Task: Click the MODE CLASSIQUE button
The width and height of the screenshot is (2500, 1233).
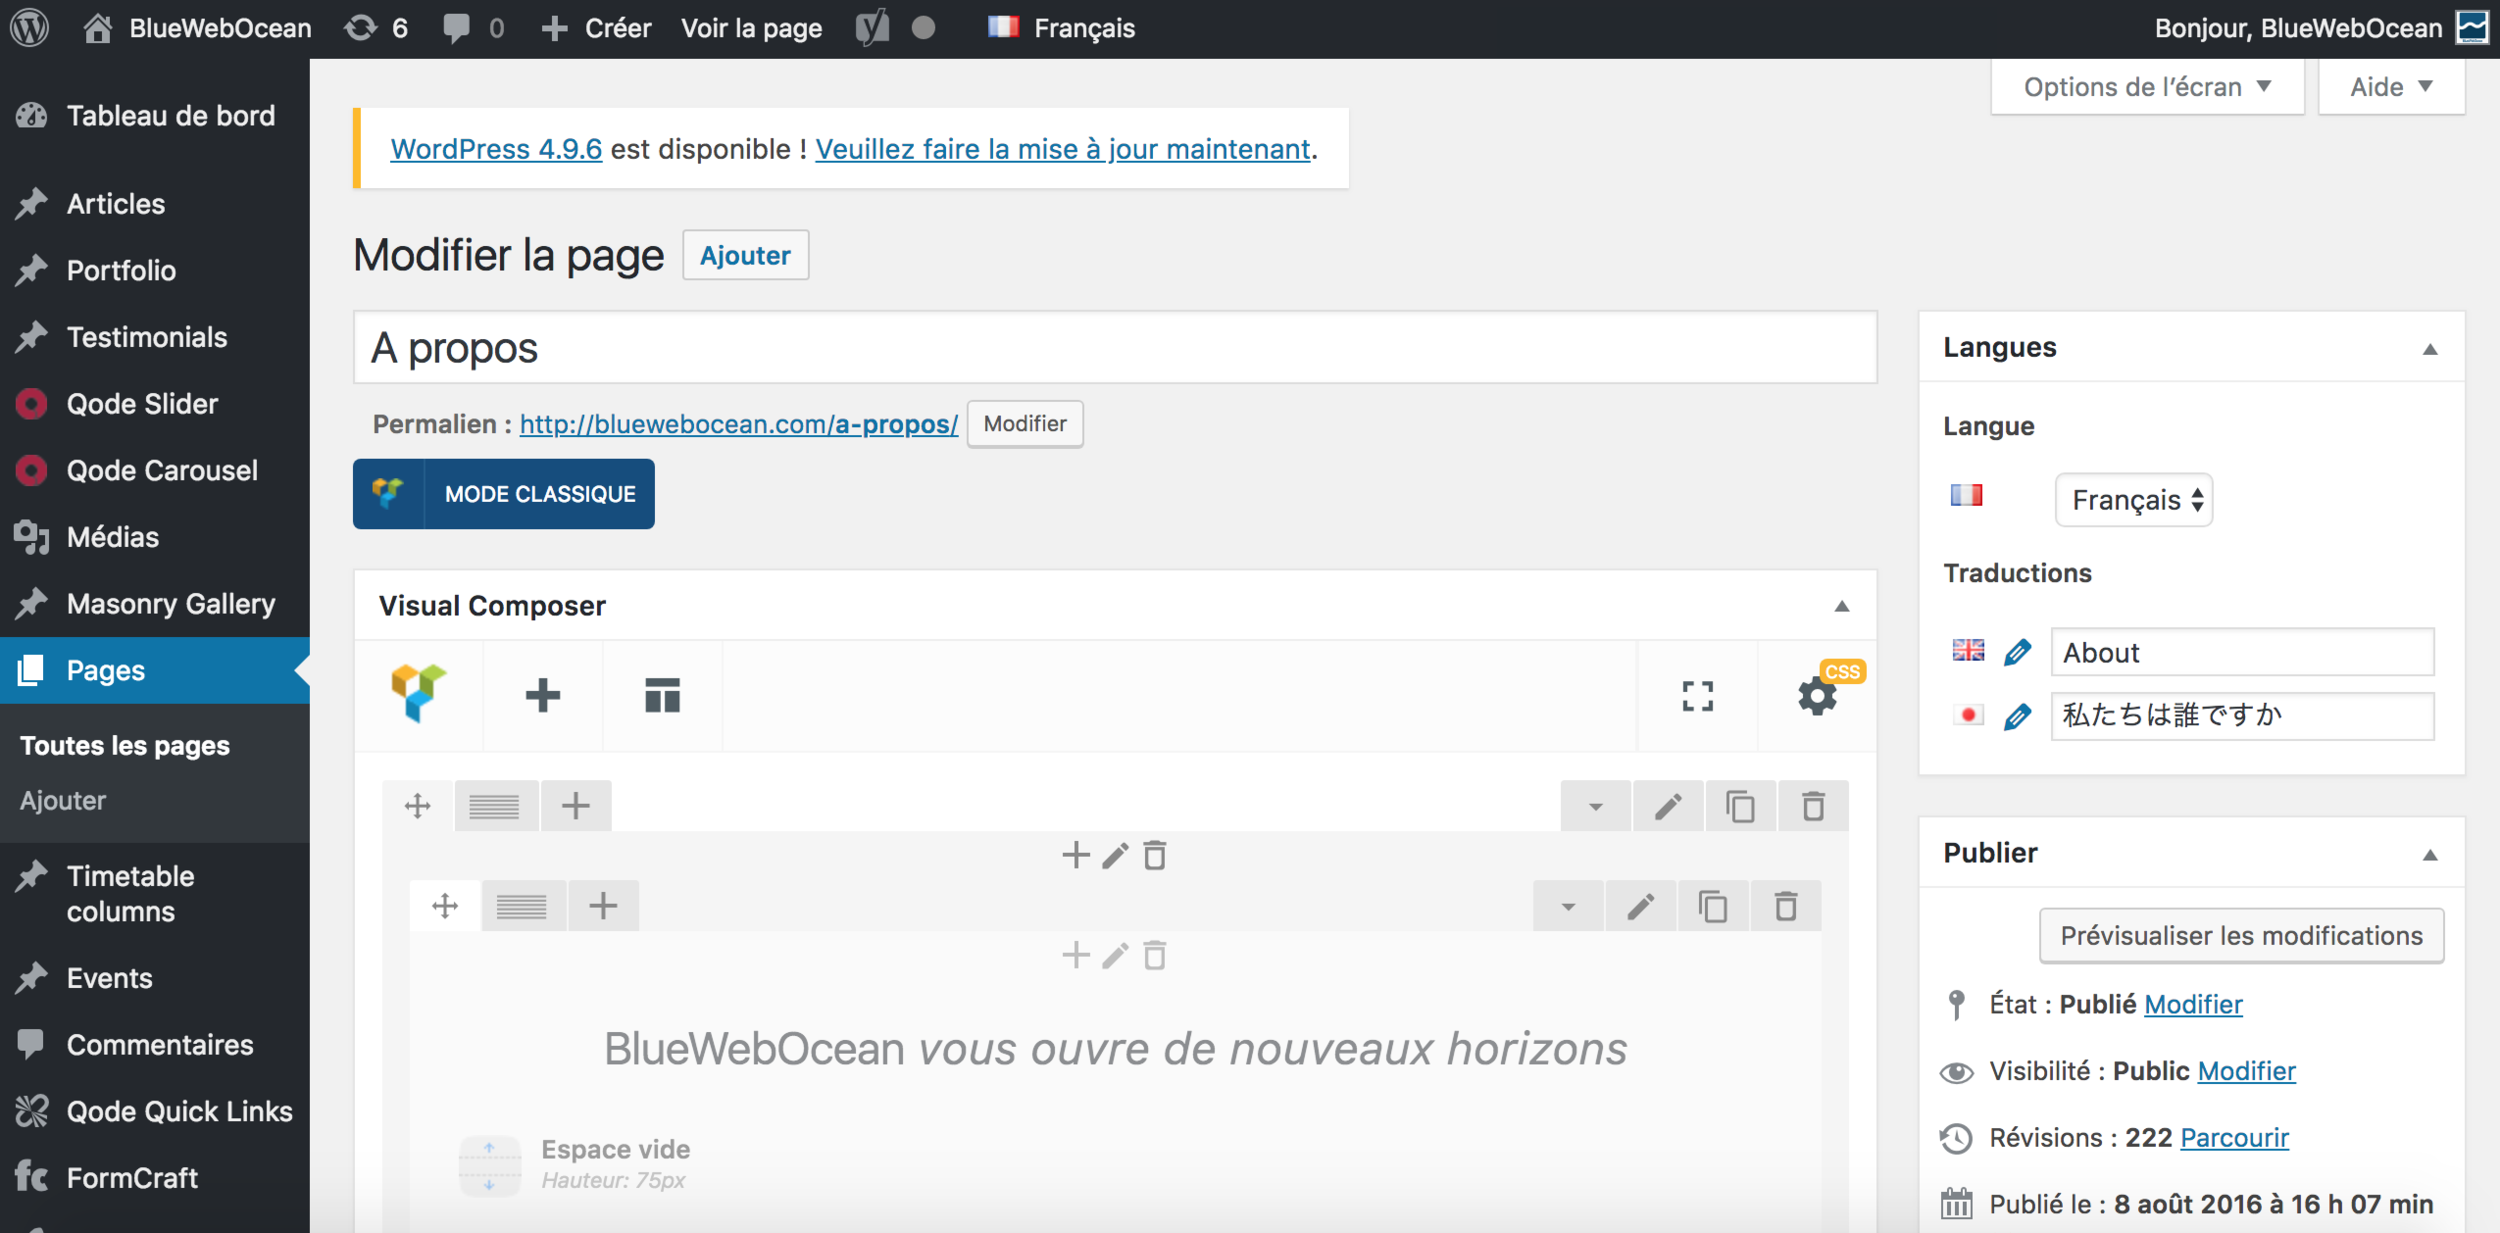Action: [504, 494]
